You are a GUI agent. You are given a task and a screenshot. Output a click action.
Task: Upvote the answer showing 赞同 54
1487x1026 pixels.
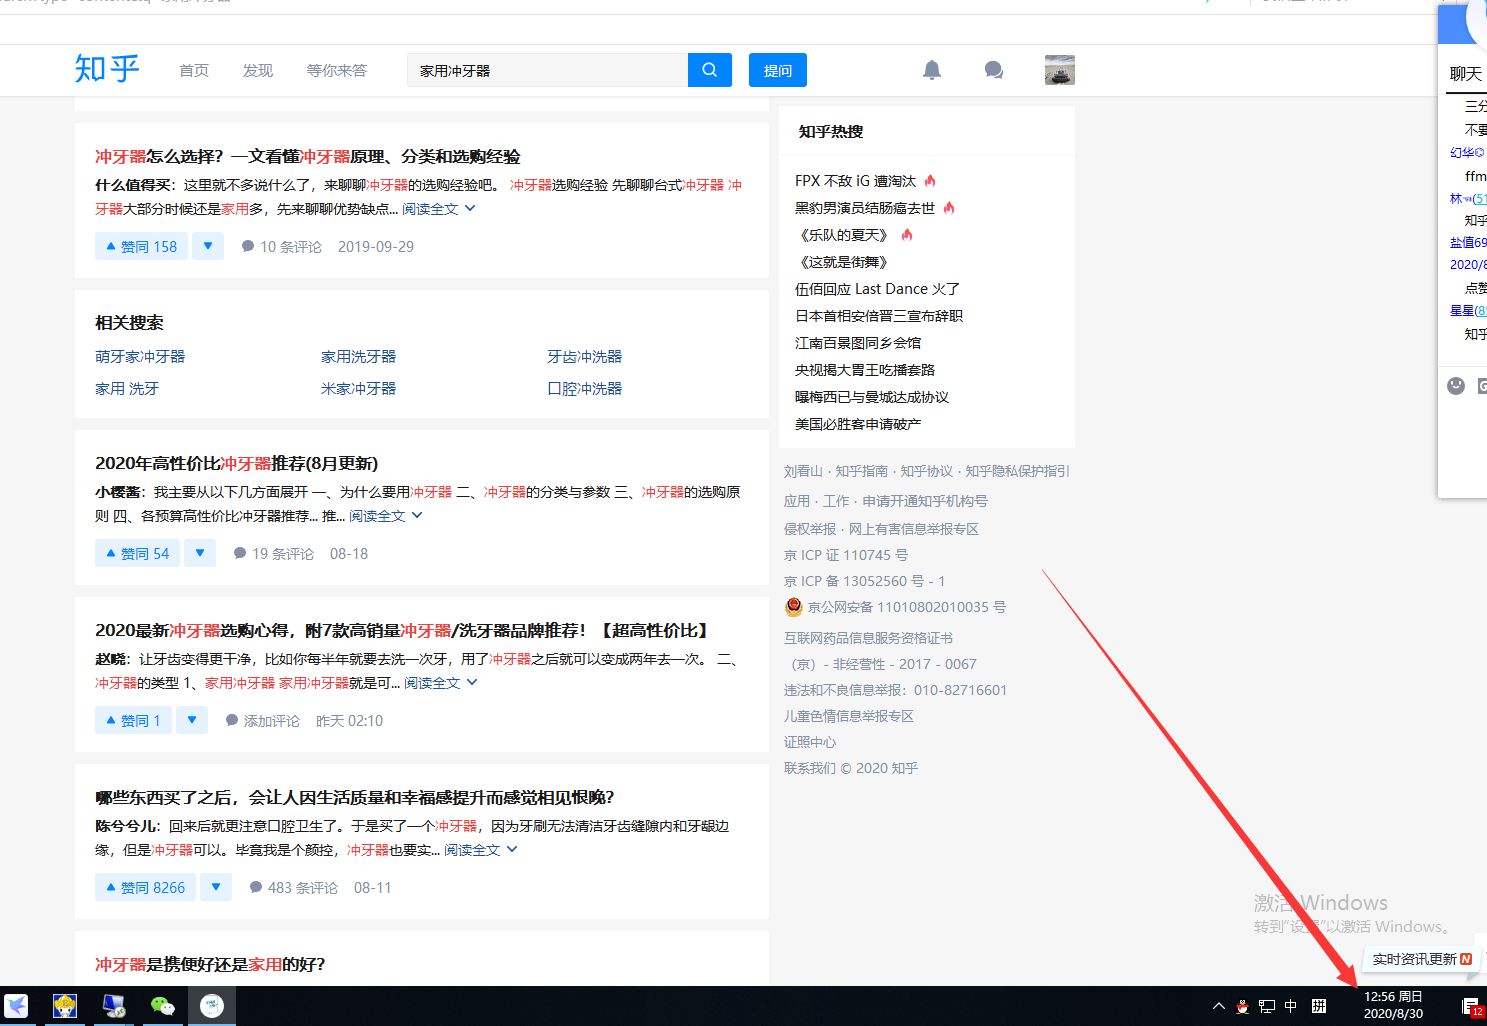(137, 553)
